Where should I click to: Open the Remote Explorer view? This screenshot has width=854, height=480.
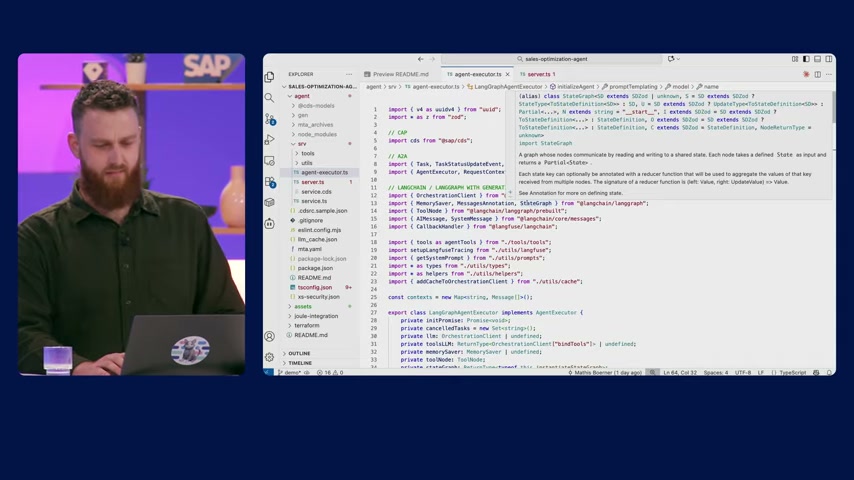[x=270, y=161]
